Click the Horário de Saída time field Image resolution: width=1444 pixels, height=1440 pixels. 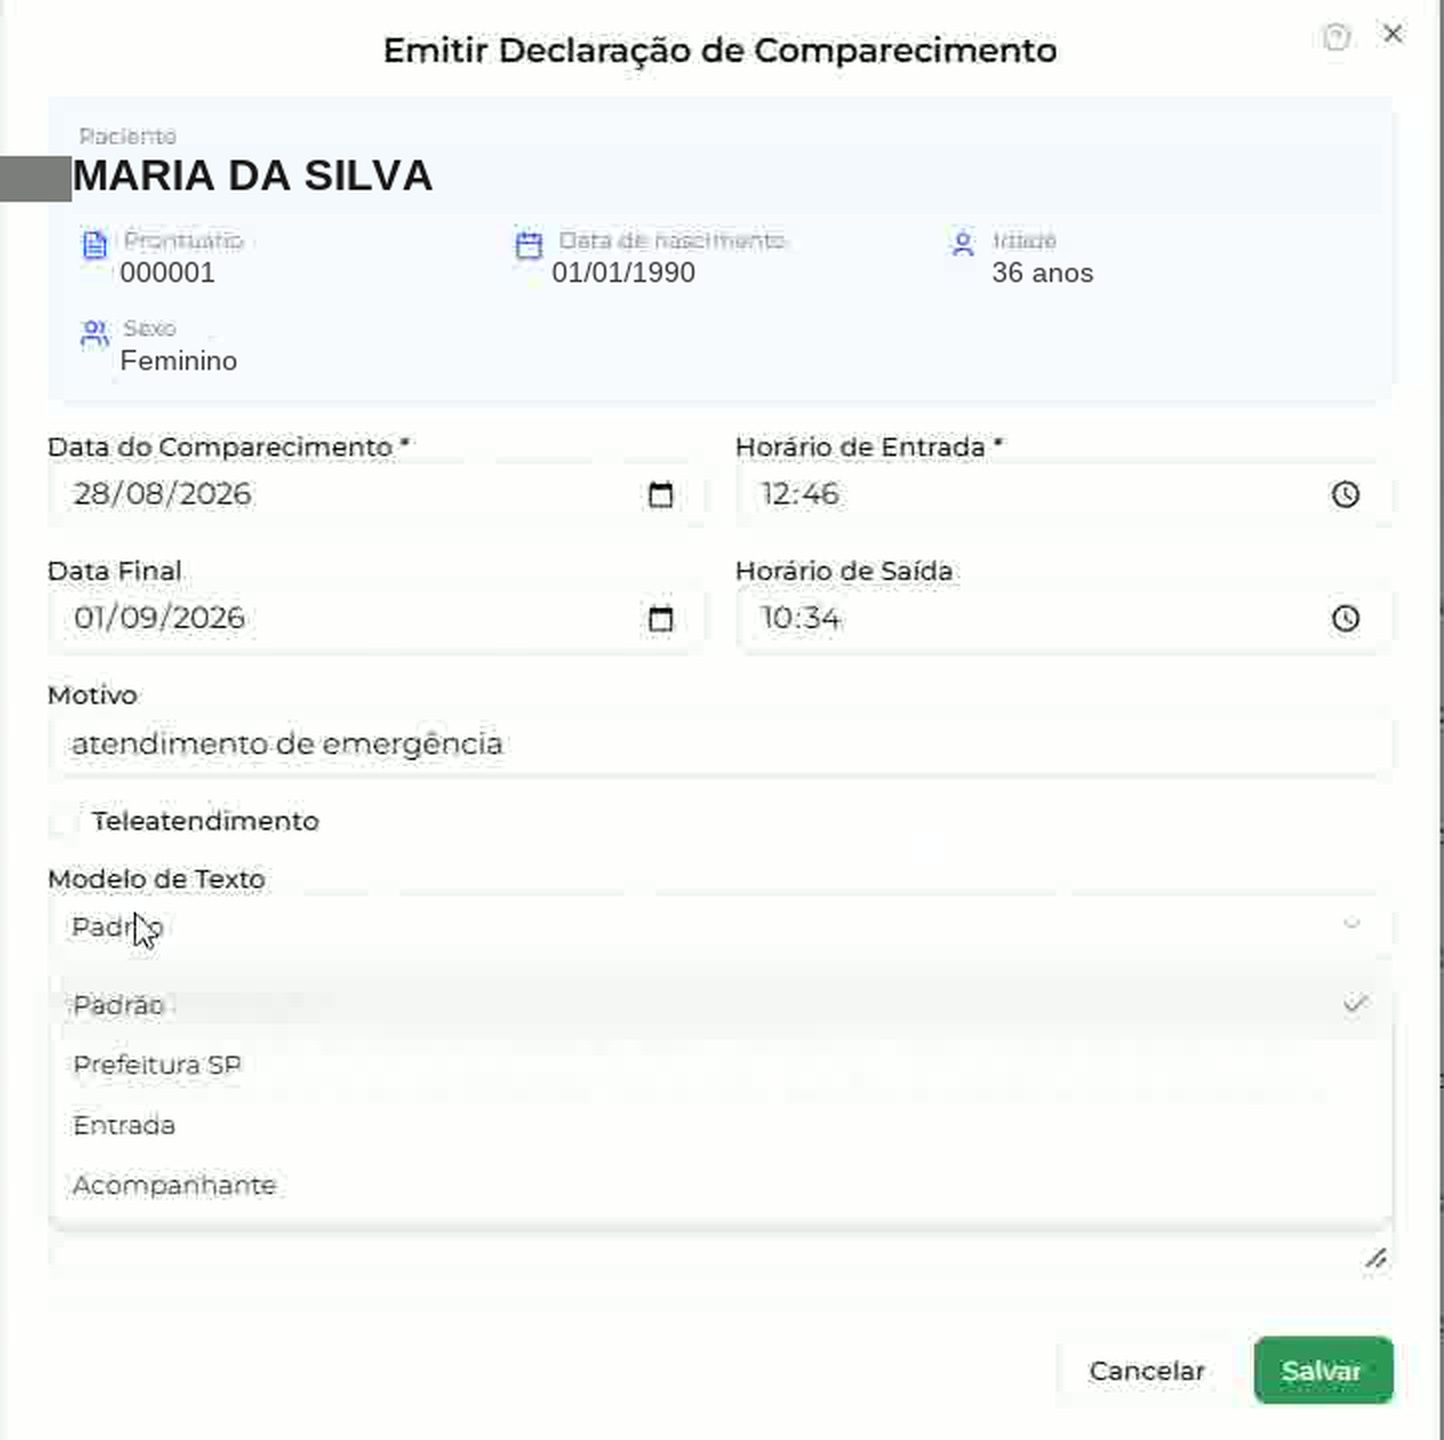tap(1064, 618)
